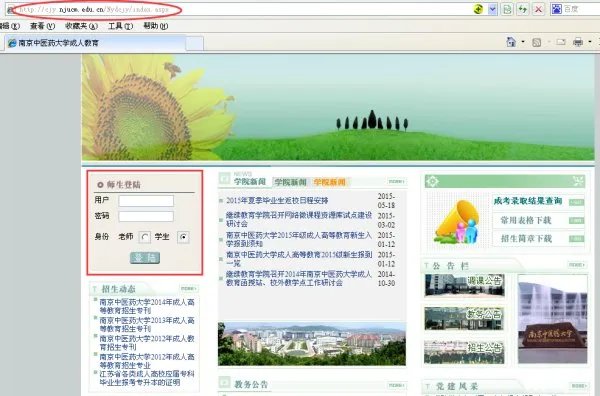Open the 工具(T) menu
600x396 pixels.
120,26
